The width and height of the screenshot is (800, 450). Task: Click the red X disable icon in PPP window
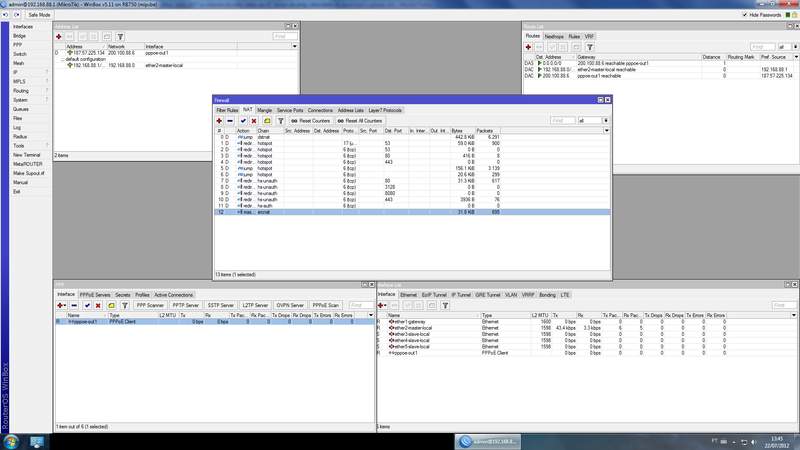[x=98, y=305]
